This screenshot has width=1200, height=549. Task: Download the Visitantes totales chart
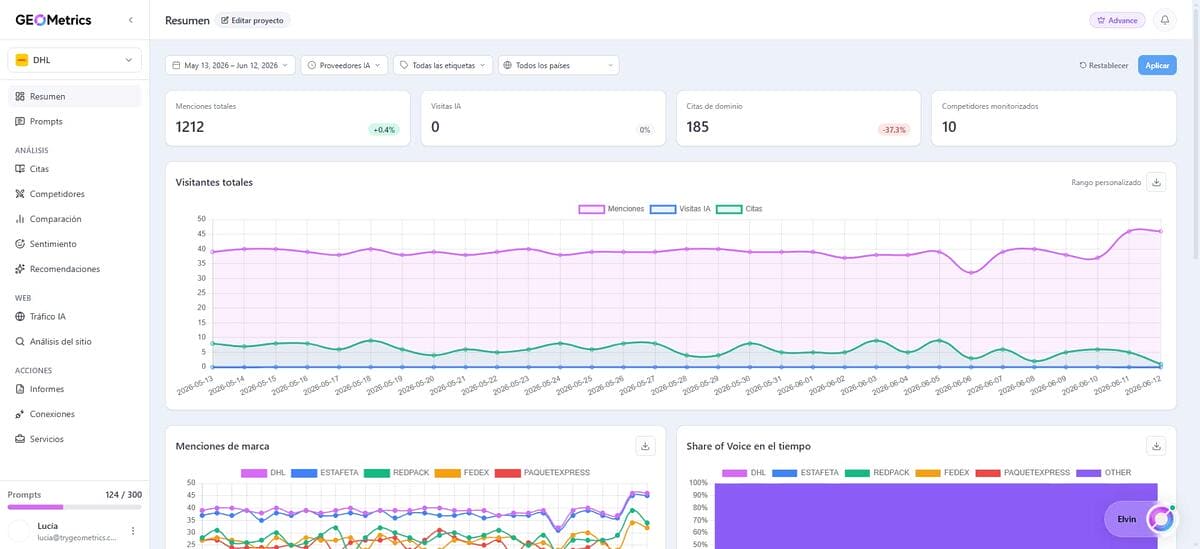1157,182
